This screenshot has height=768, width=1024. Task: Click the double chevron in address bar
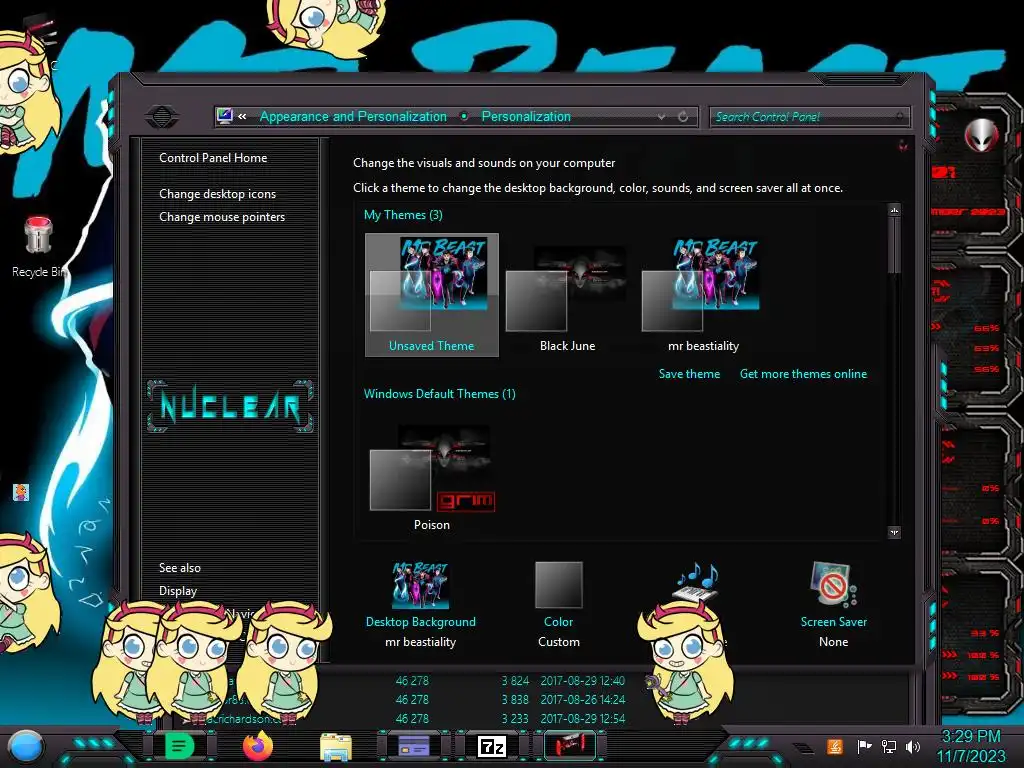click(242, 116)
